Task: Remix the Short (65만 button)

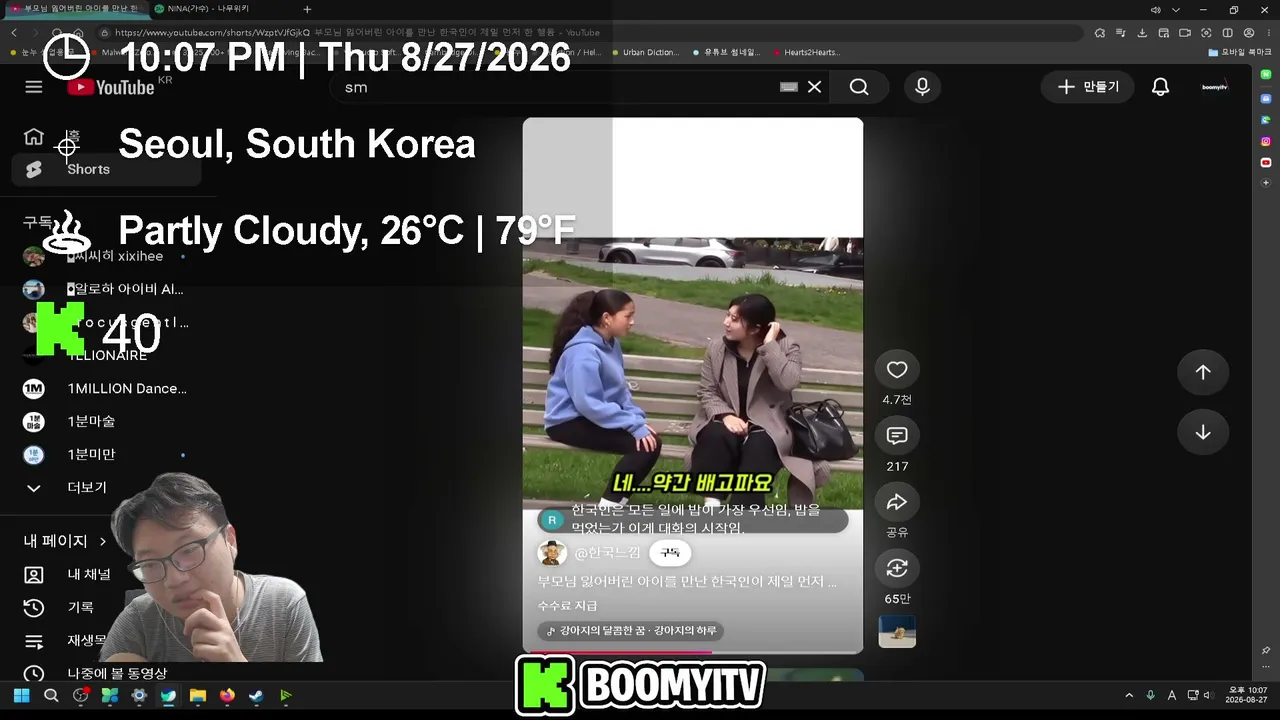Action: [x=897, y=568]
